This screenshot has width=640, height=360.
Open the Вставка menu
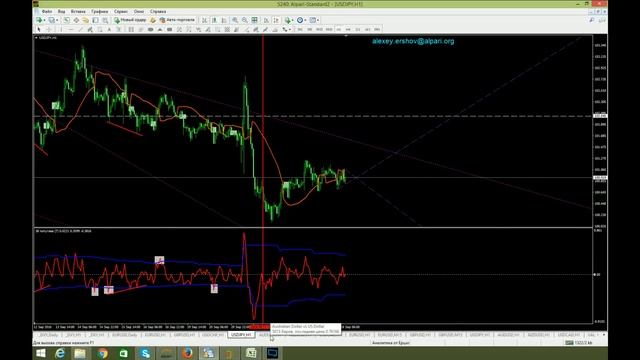[x=78, y=11]
